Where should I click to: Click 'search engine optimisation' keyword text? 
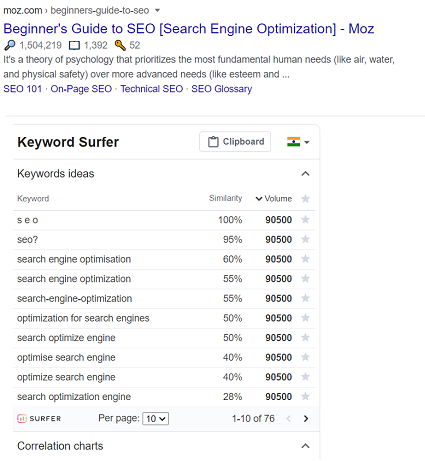[74, 259]
